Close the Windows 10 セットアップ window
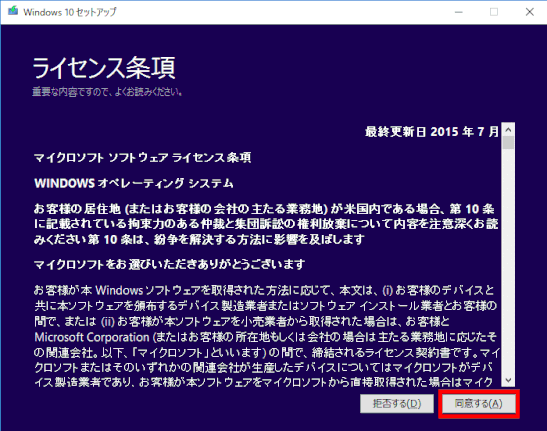 pos(530,12)
